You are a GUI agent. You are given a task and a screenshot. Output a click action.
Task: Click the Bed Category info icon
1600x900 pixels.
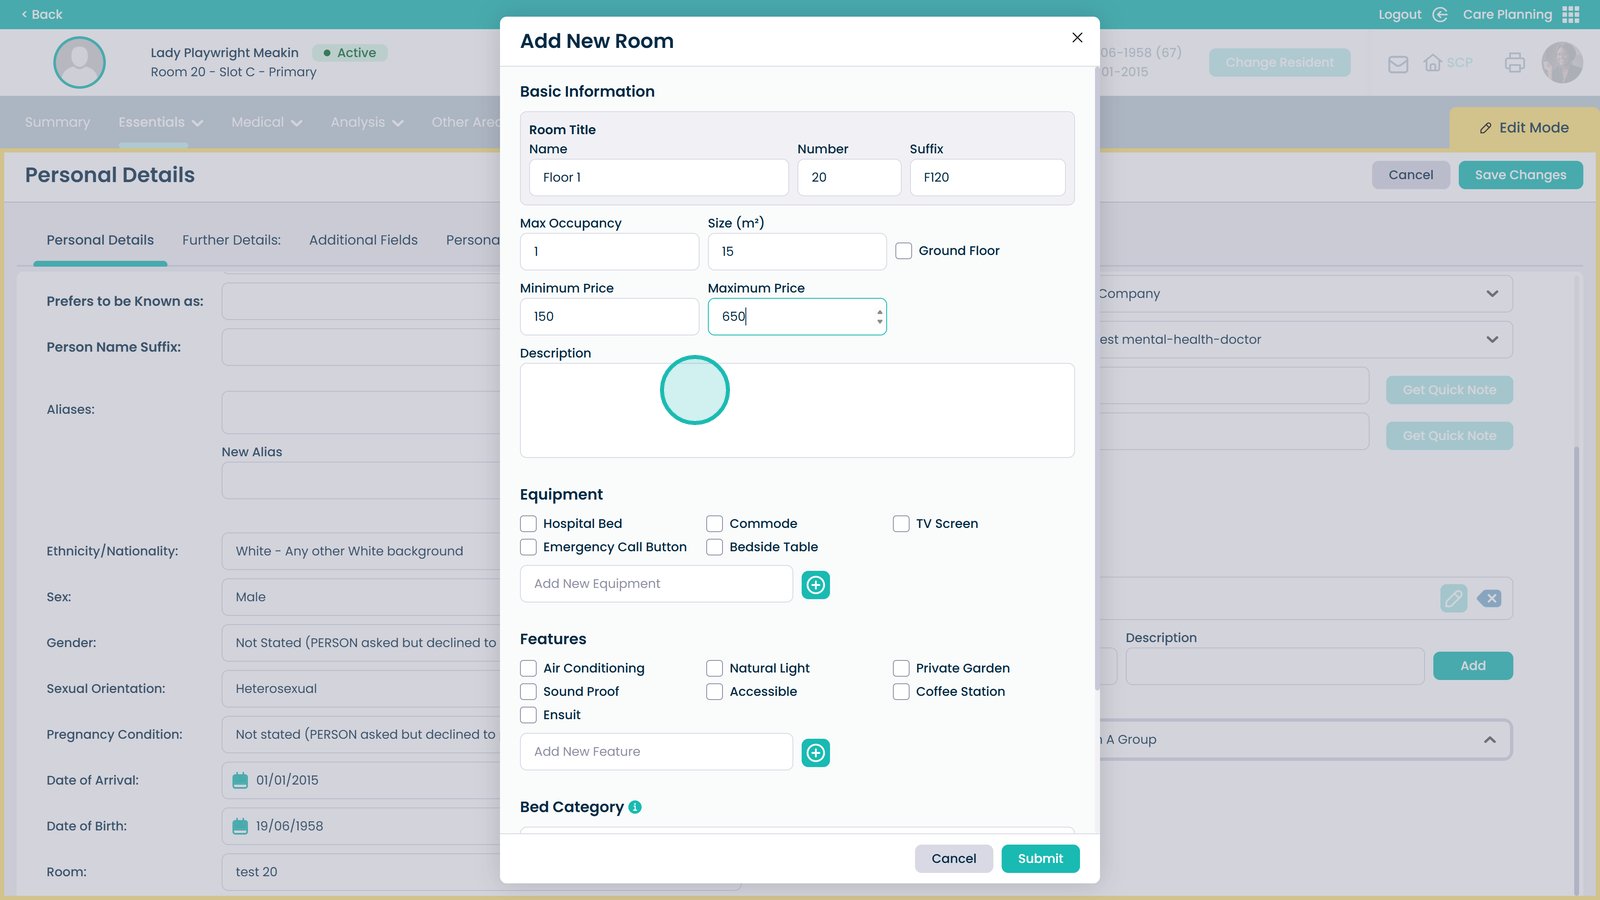[635, 807]
